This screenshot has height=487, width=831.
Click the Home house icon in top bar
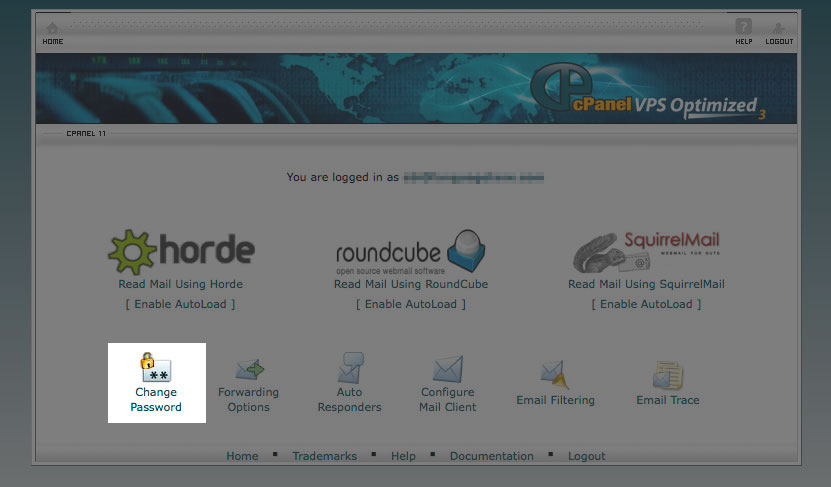52,28
